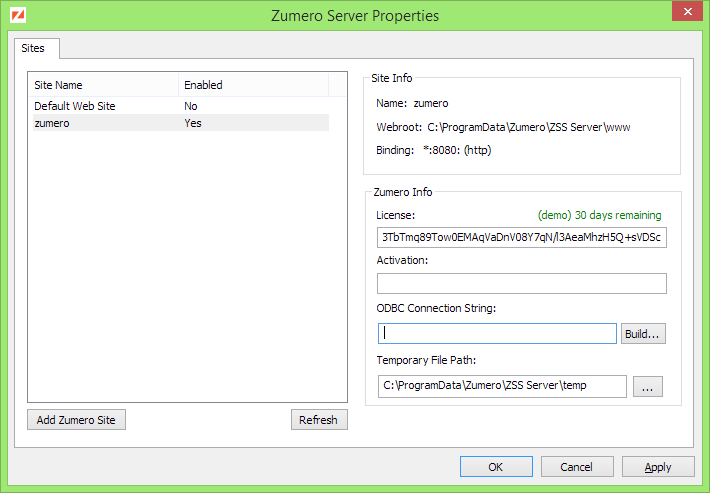Cancel the server properties dialog
The width and height of the screenshot is (710, 493).
[577, 467]
